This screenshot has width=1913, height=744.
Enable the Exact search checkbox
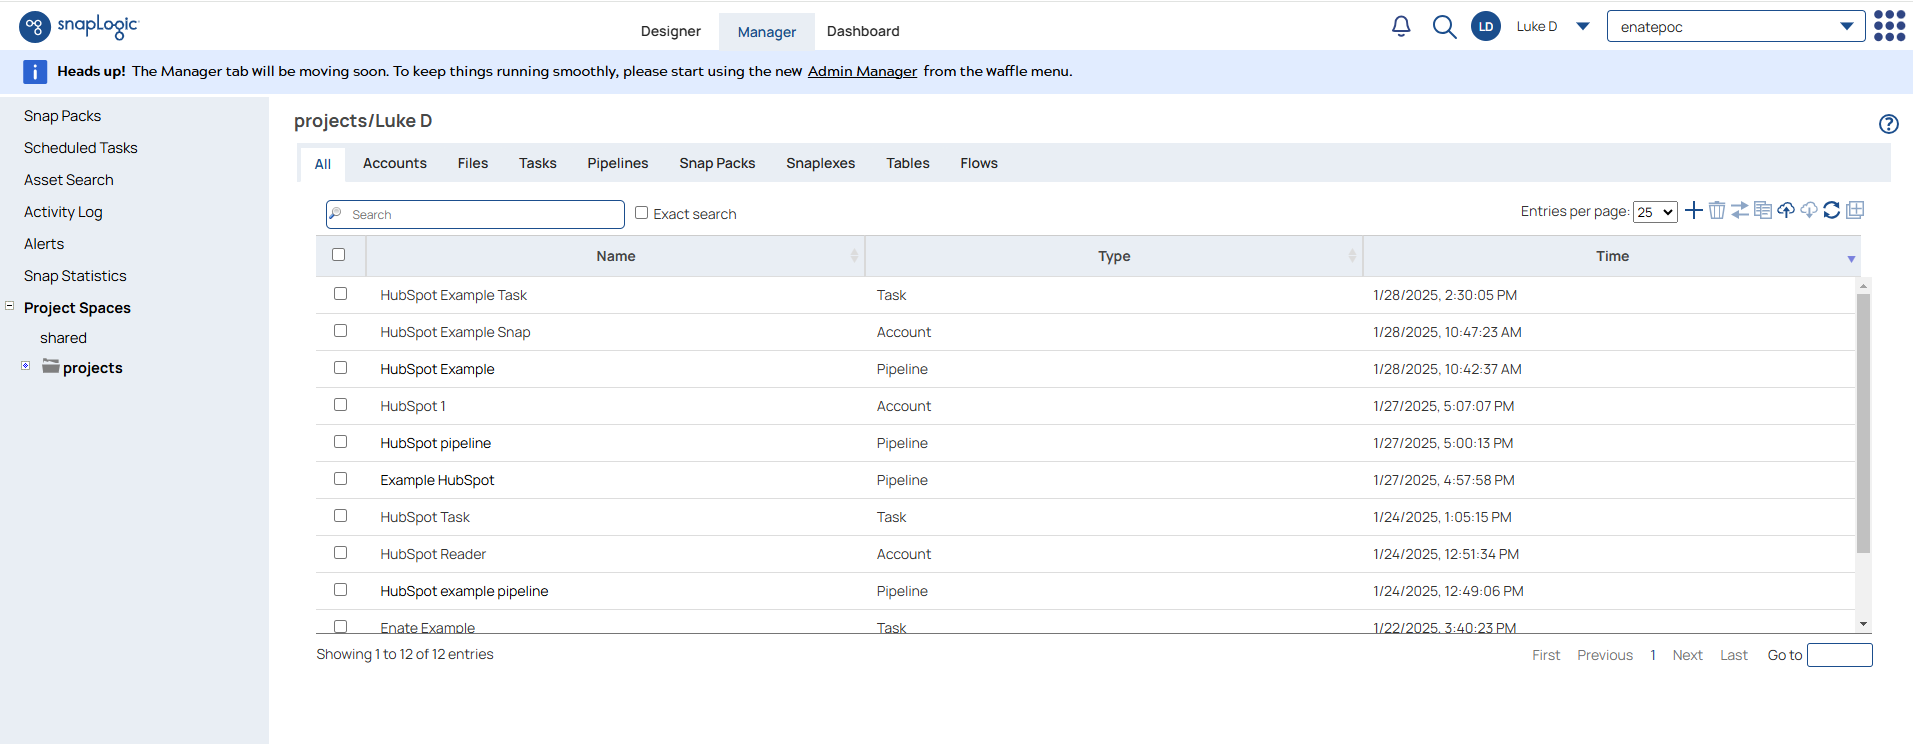pos(641,213)
